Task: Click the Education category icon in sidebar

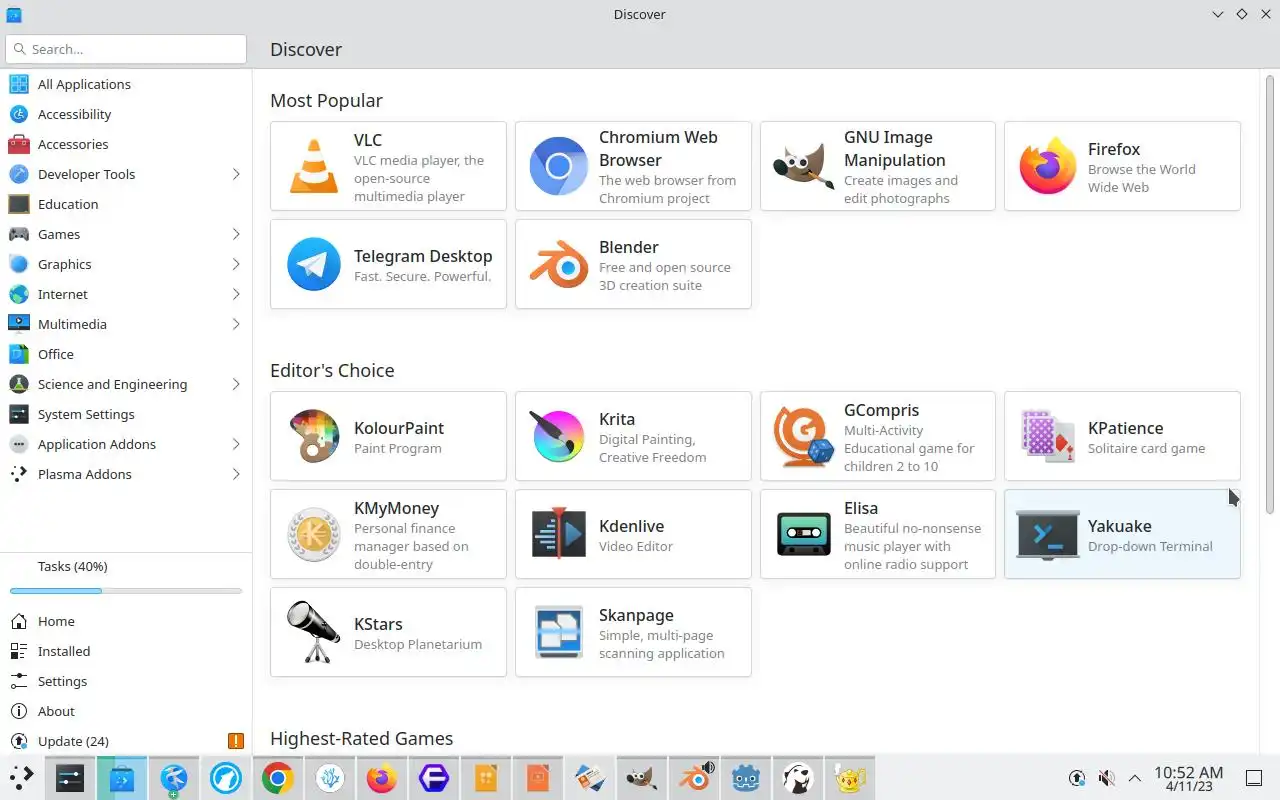Action: [19, 204]
